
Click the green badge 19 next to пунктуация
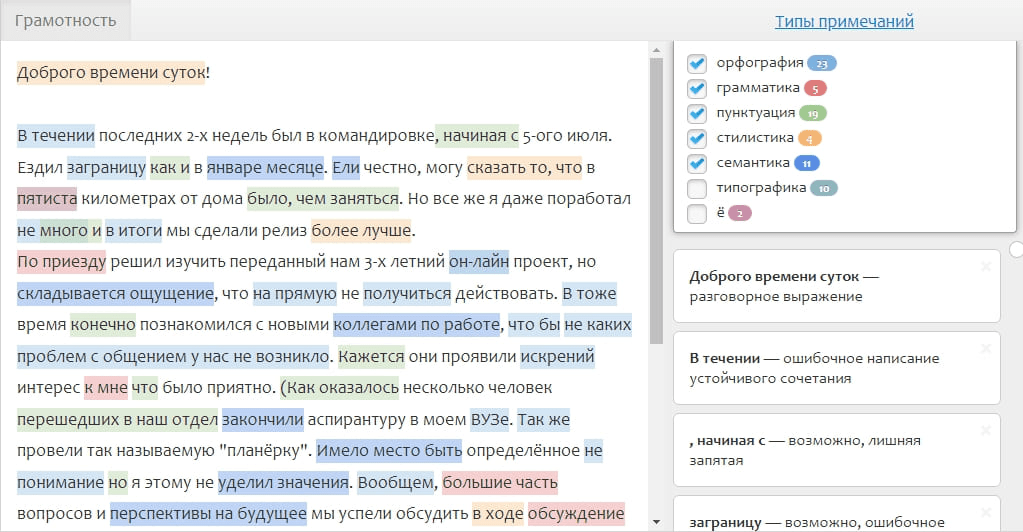tap(813, 114)
